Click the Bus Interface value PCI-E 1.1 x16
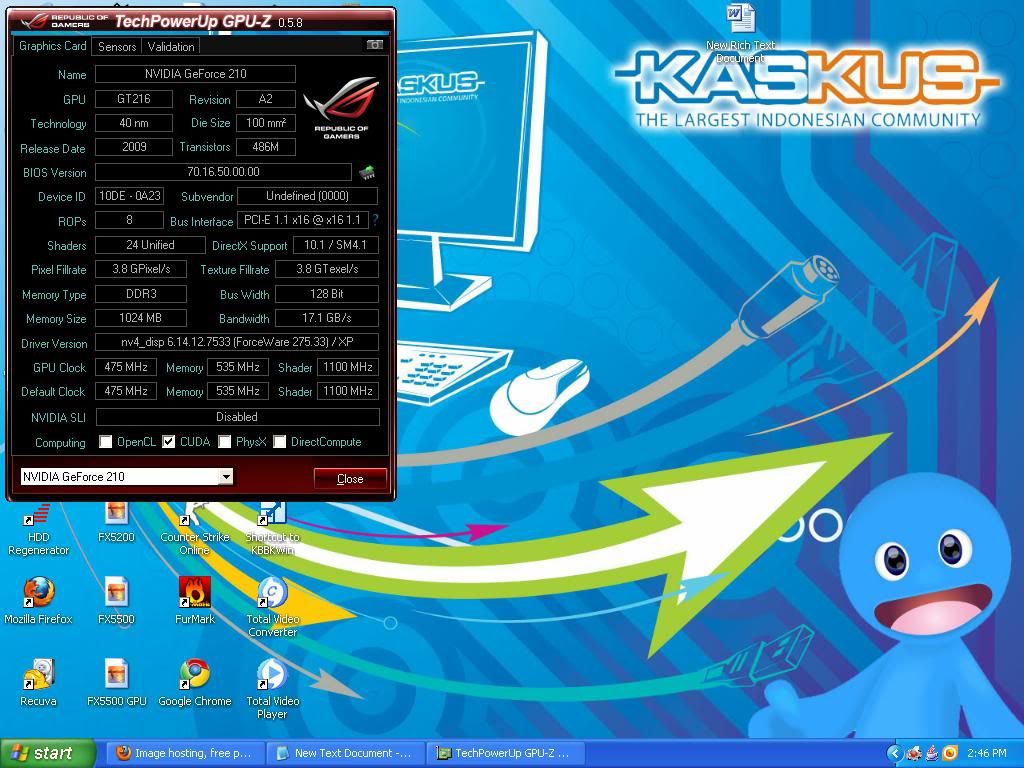Viewport: 1024px width, 768px height. pyautogui.click(x=302, y=220)
